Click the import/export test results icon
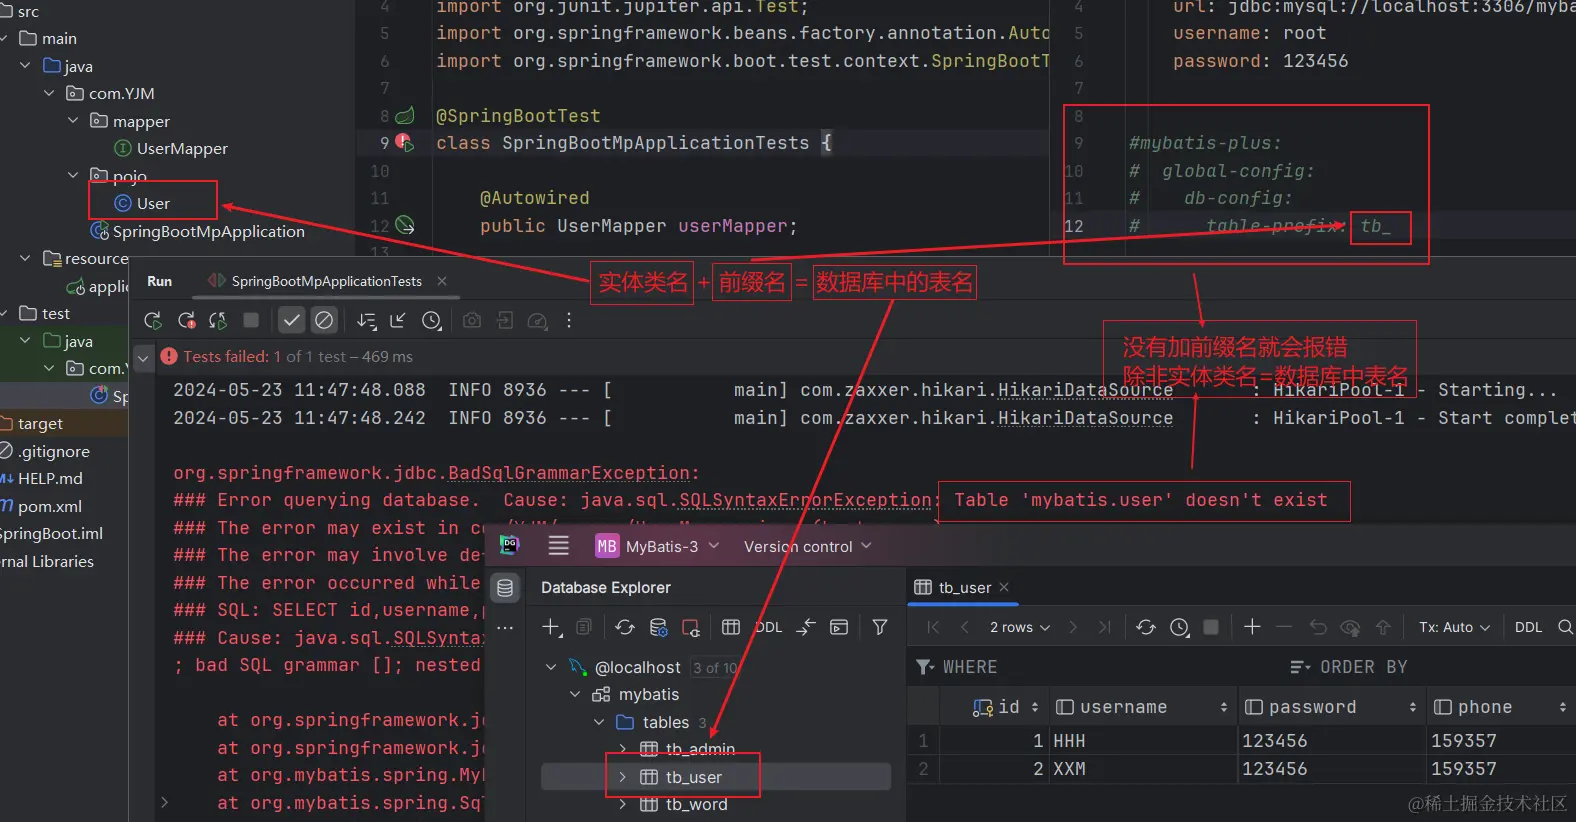 (505, 321)
